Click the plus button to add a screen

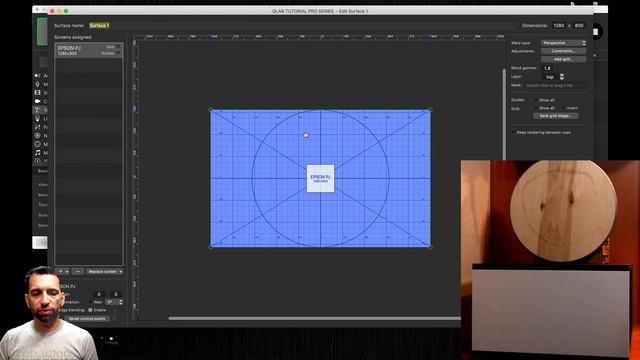click(60, 271)
